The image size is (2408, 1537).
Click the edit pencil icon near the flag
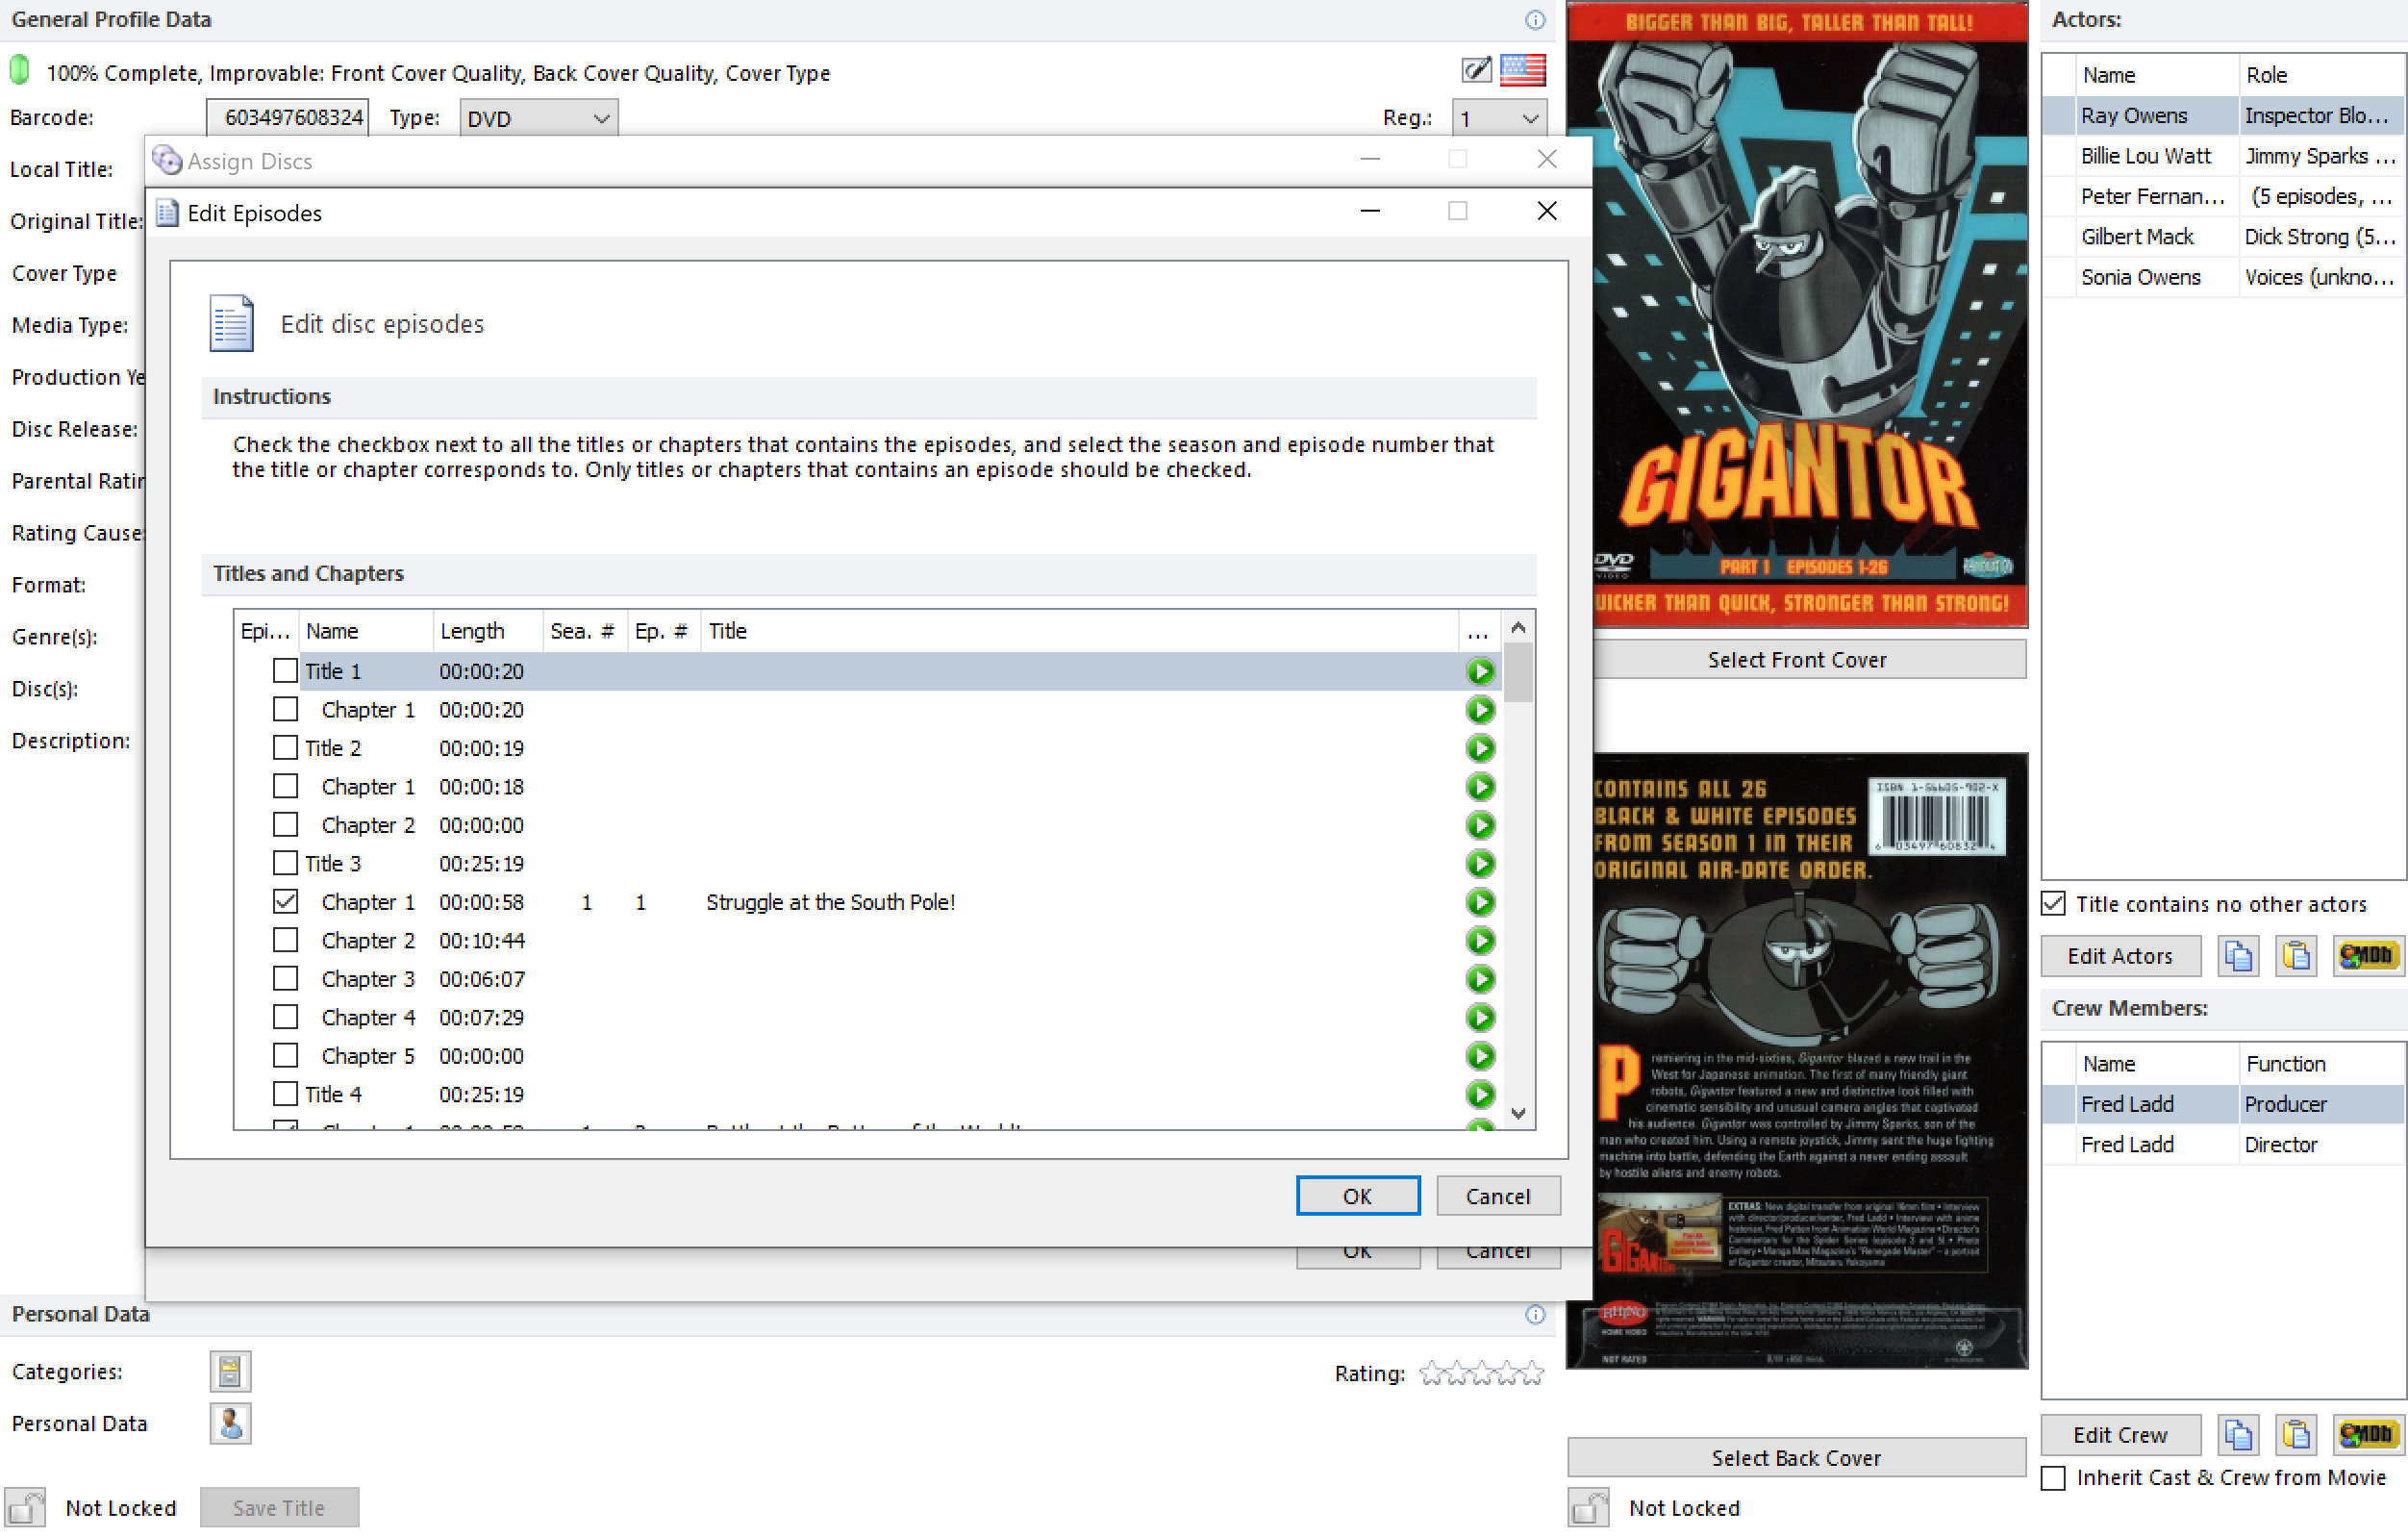click(x=1476, y=70)
